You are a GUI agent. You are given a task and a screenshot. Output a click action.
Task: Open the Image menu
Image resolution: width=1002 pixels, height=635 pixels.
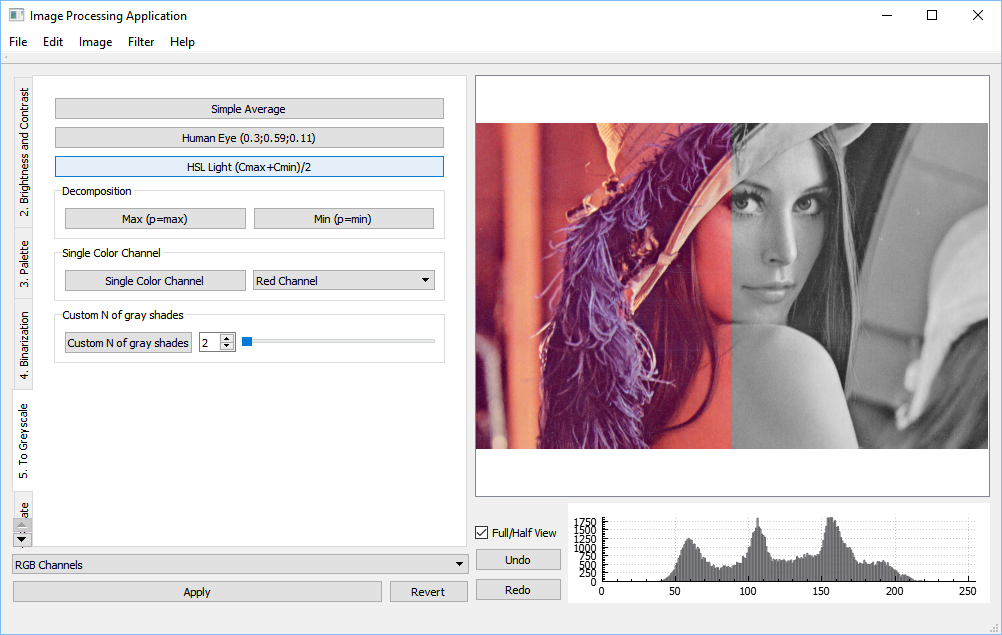pyautogui.click(x=95, y=42)
